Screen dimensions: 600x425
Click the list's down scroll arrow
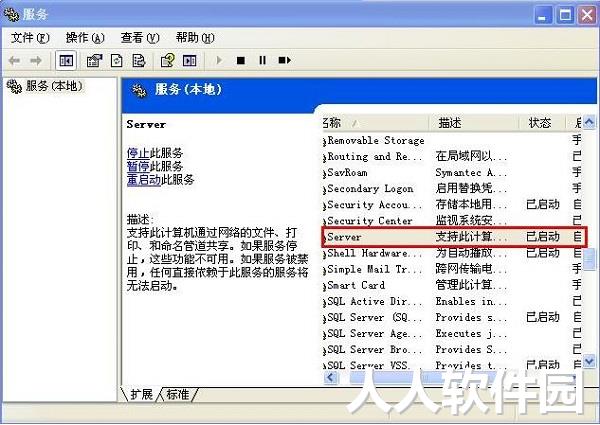589,360
